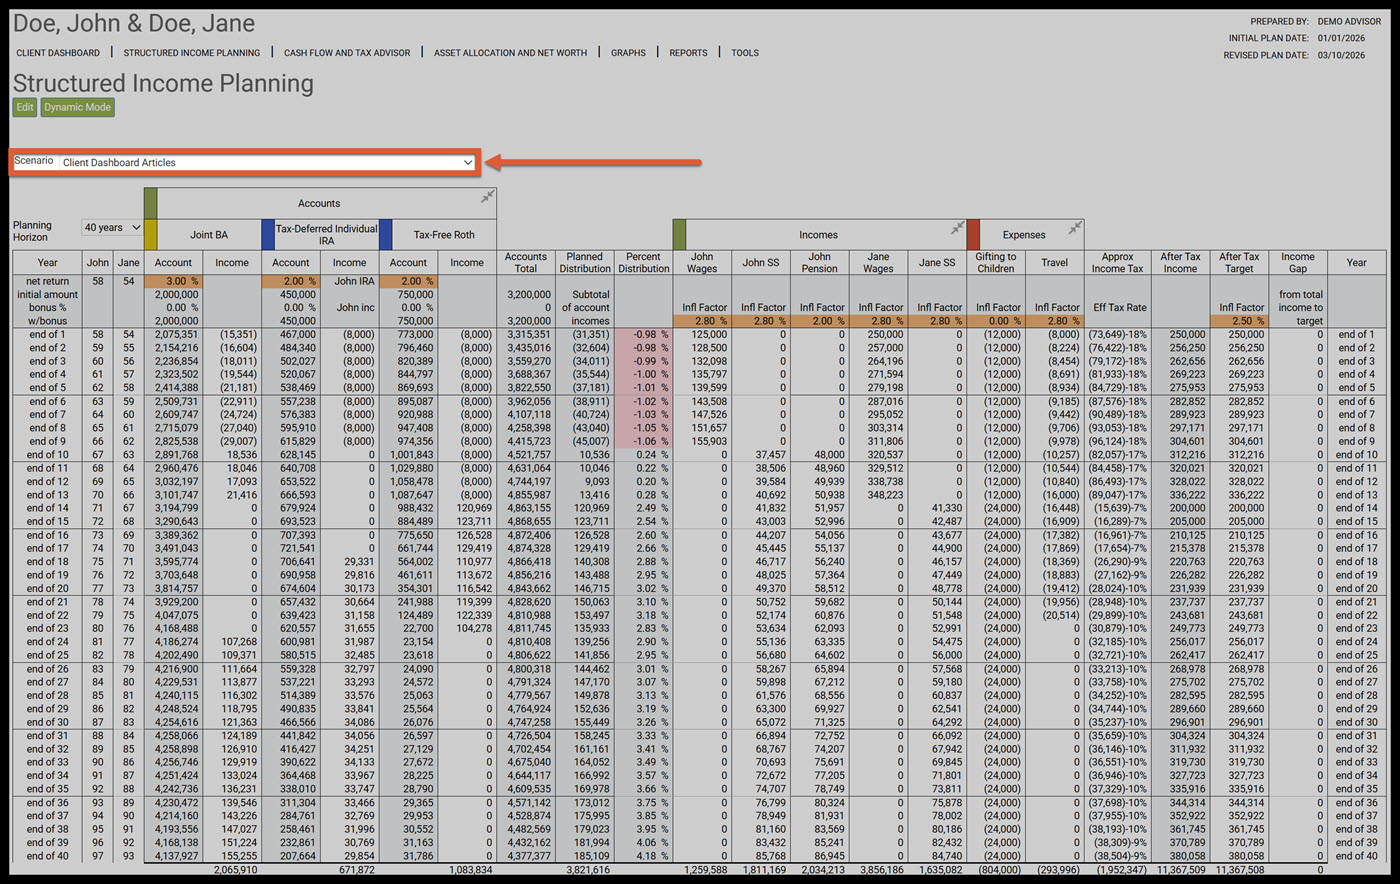This screenshot has height=884, width=1400.
Task: Click the yellow color square beside Joint BA
Action: (151, 234)
